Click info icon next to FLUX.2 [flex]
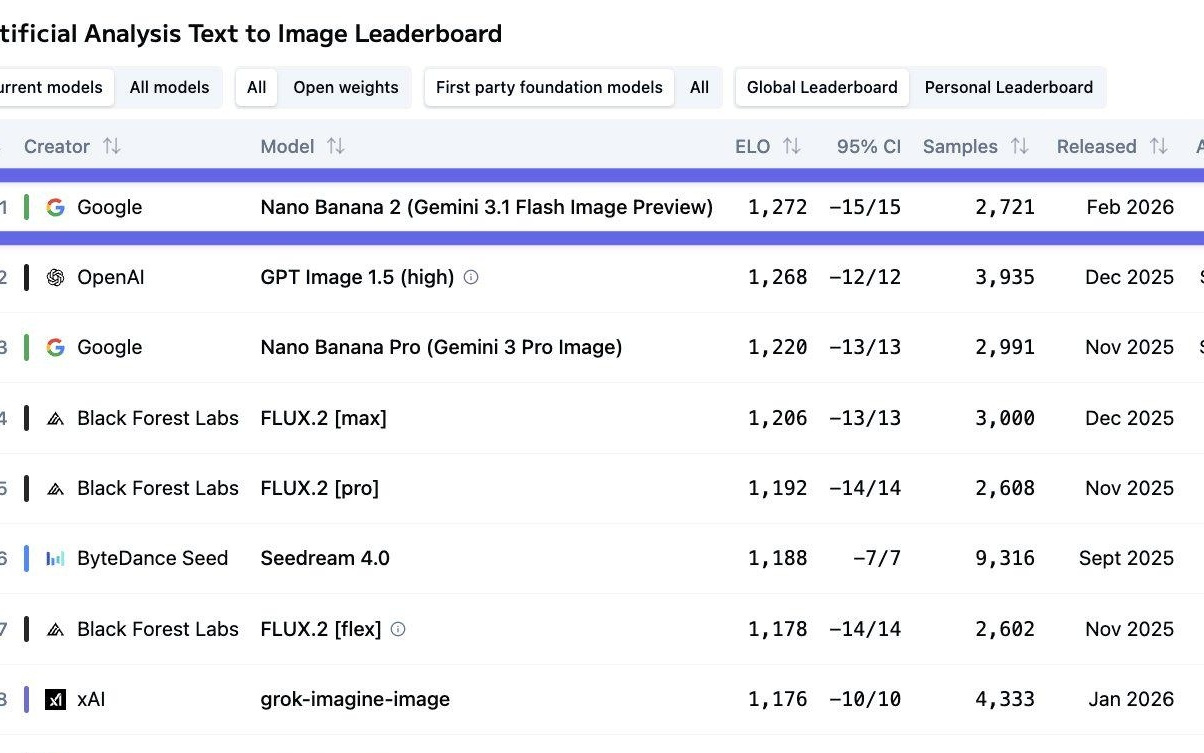Viewport: 1204px width, 753px height. click(398, 629)
